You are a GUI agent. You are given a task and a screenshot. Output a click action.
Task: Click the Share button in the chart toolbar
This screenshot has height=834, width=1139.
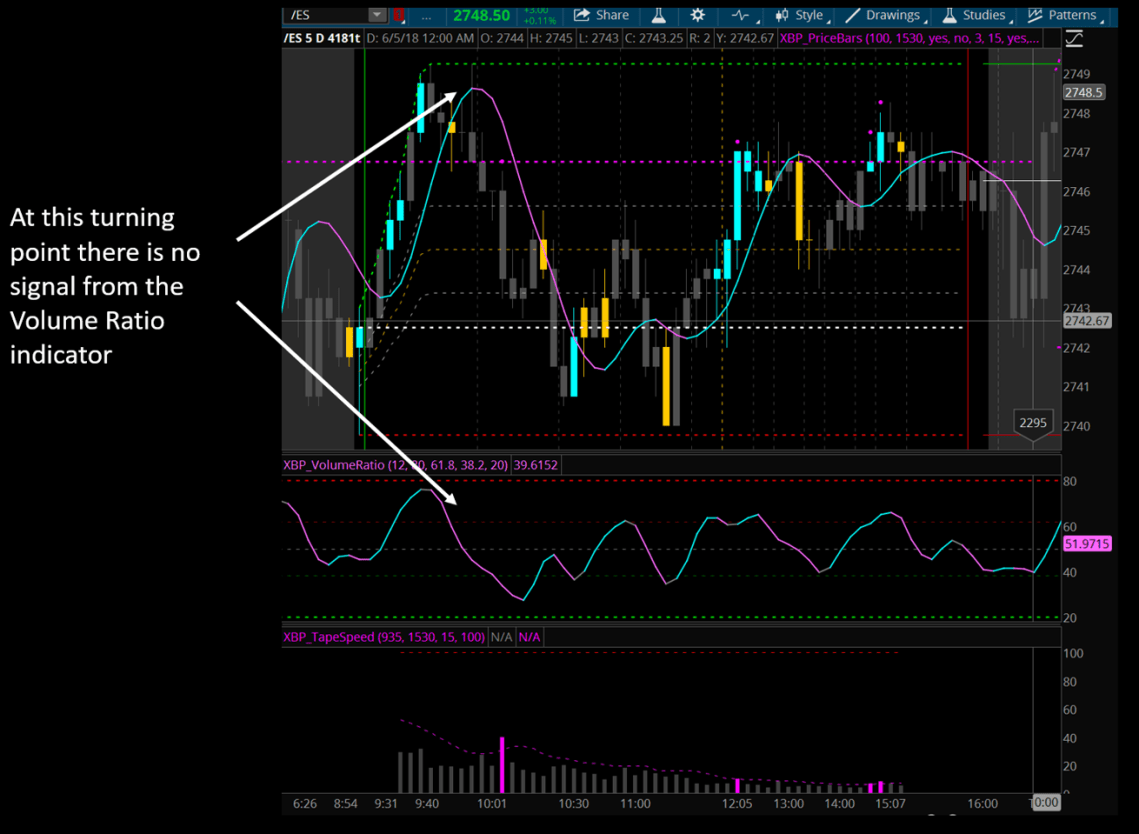pyautogui.click(x=602, y=15)
